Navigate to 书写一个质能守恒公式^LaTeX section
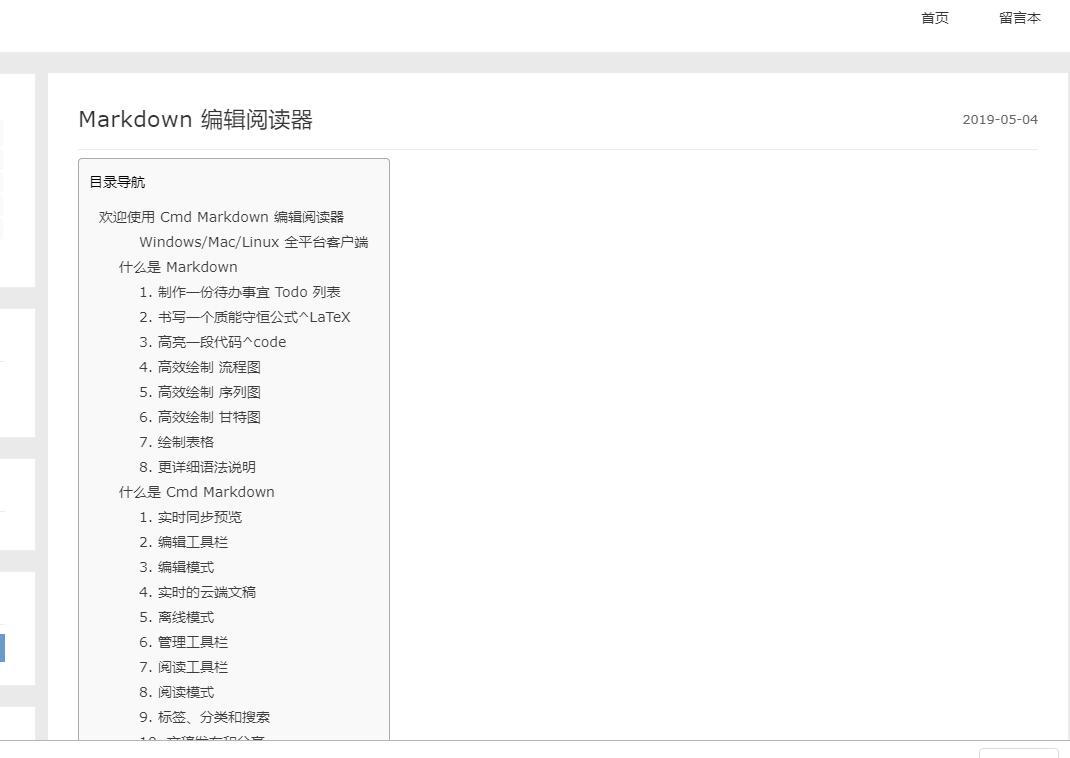Image resolution: width=1070 pixels, height=758 pixels. [x=253, y=317]
